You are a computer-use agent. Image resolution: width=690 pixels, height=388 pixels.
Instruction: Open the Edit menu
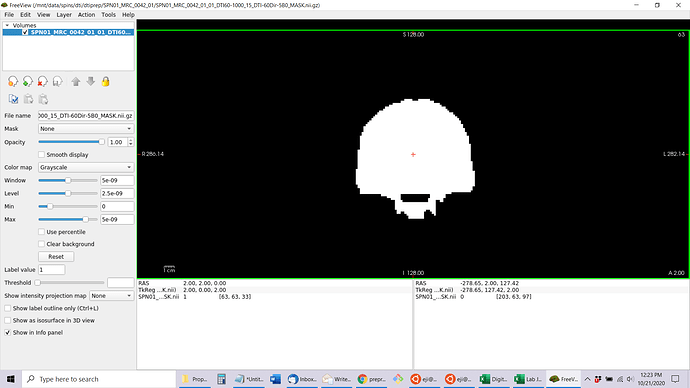[26, 15]
